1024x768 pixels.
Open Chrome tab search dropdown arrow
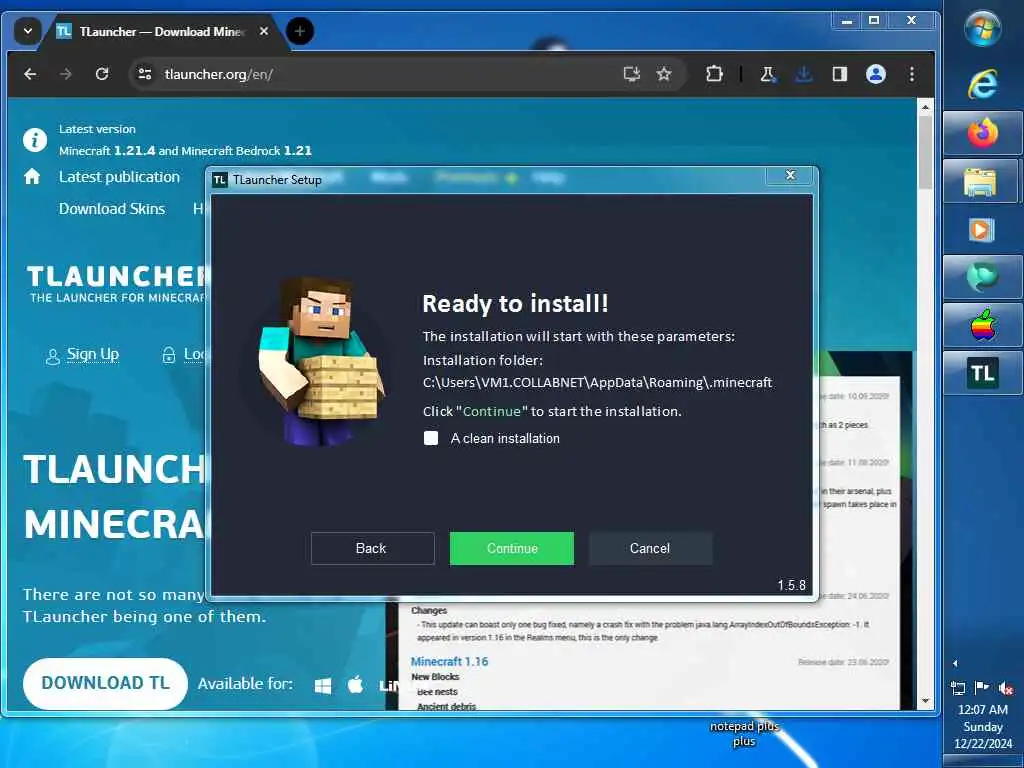(27, 31)
